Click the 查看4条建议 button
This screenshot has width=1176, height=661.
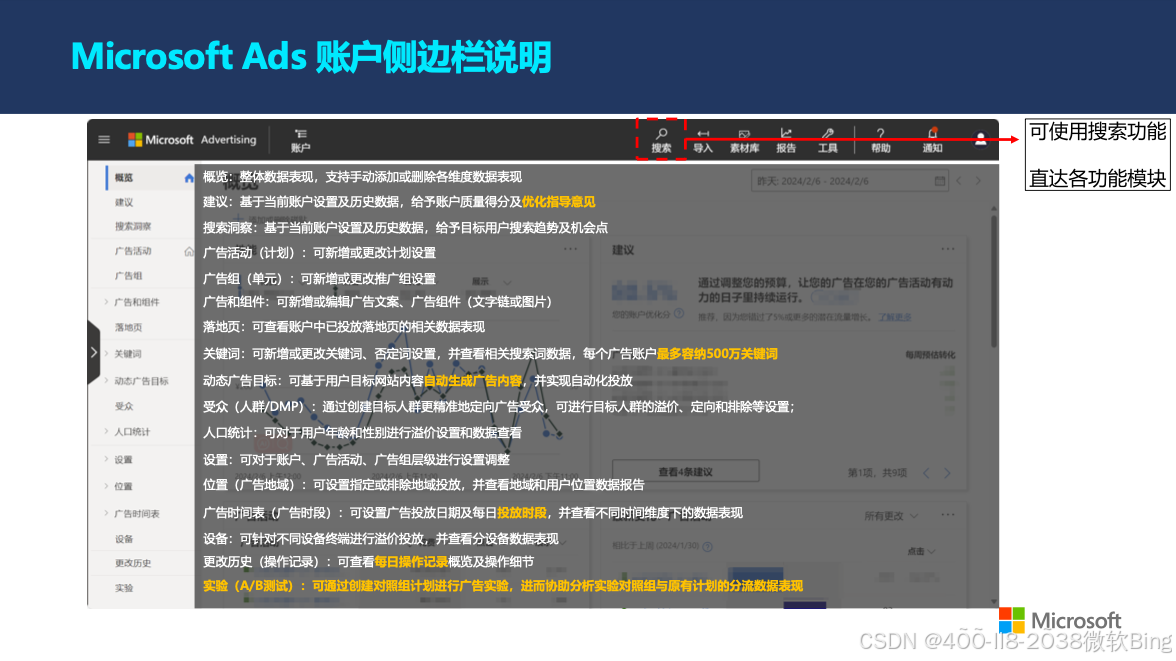coord(686,471)
